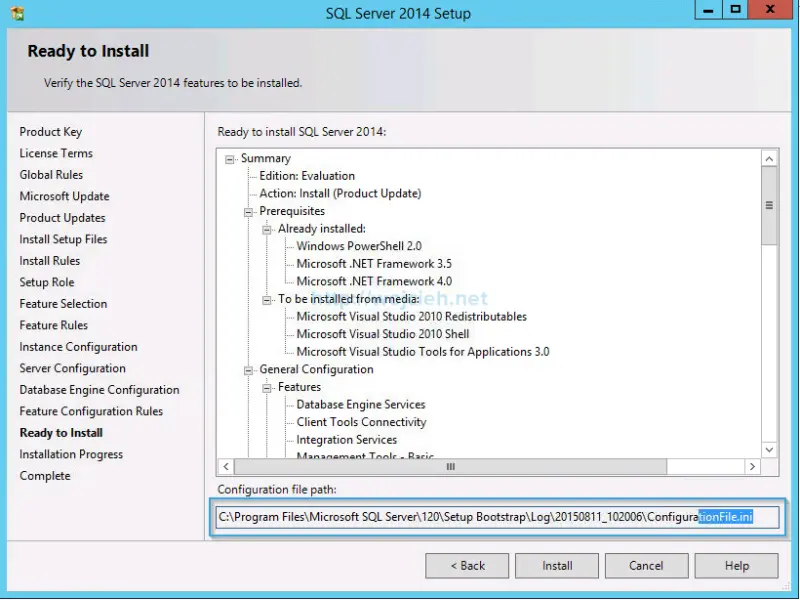This screenshot has width=800, height=600.
Task: Collapse the Prerequisites node
Action: (x=247, y=211)
